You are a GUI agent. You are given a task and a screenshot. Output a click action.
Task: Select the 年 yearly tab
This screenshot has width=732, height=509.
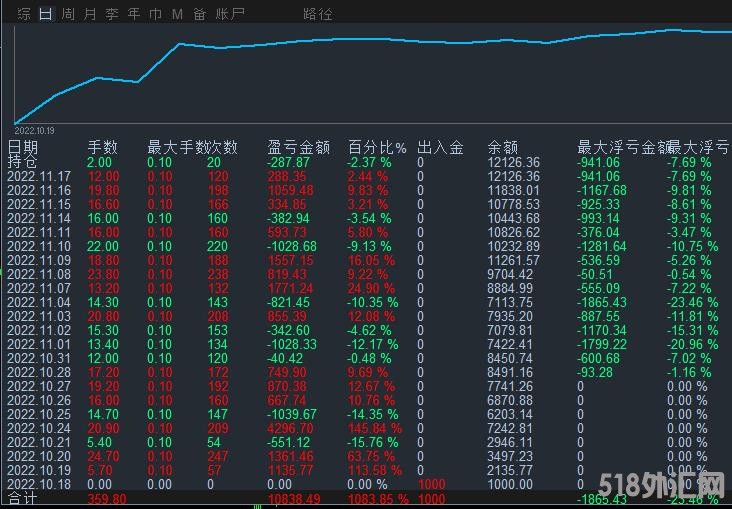point(134,14)
